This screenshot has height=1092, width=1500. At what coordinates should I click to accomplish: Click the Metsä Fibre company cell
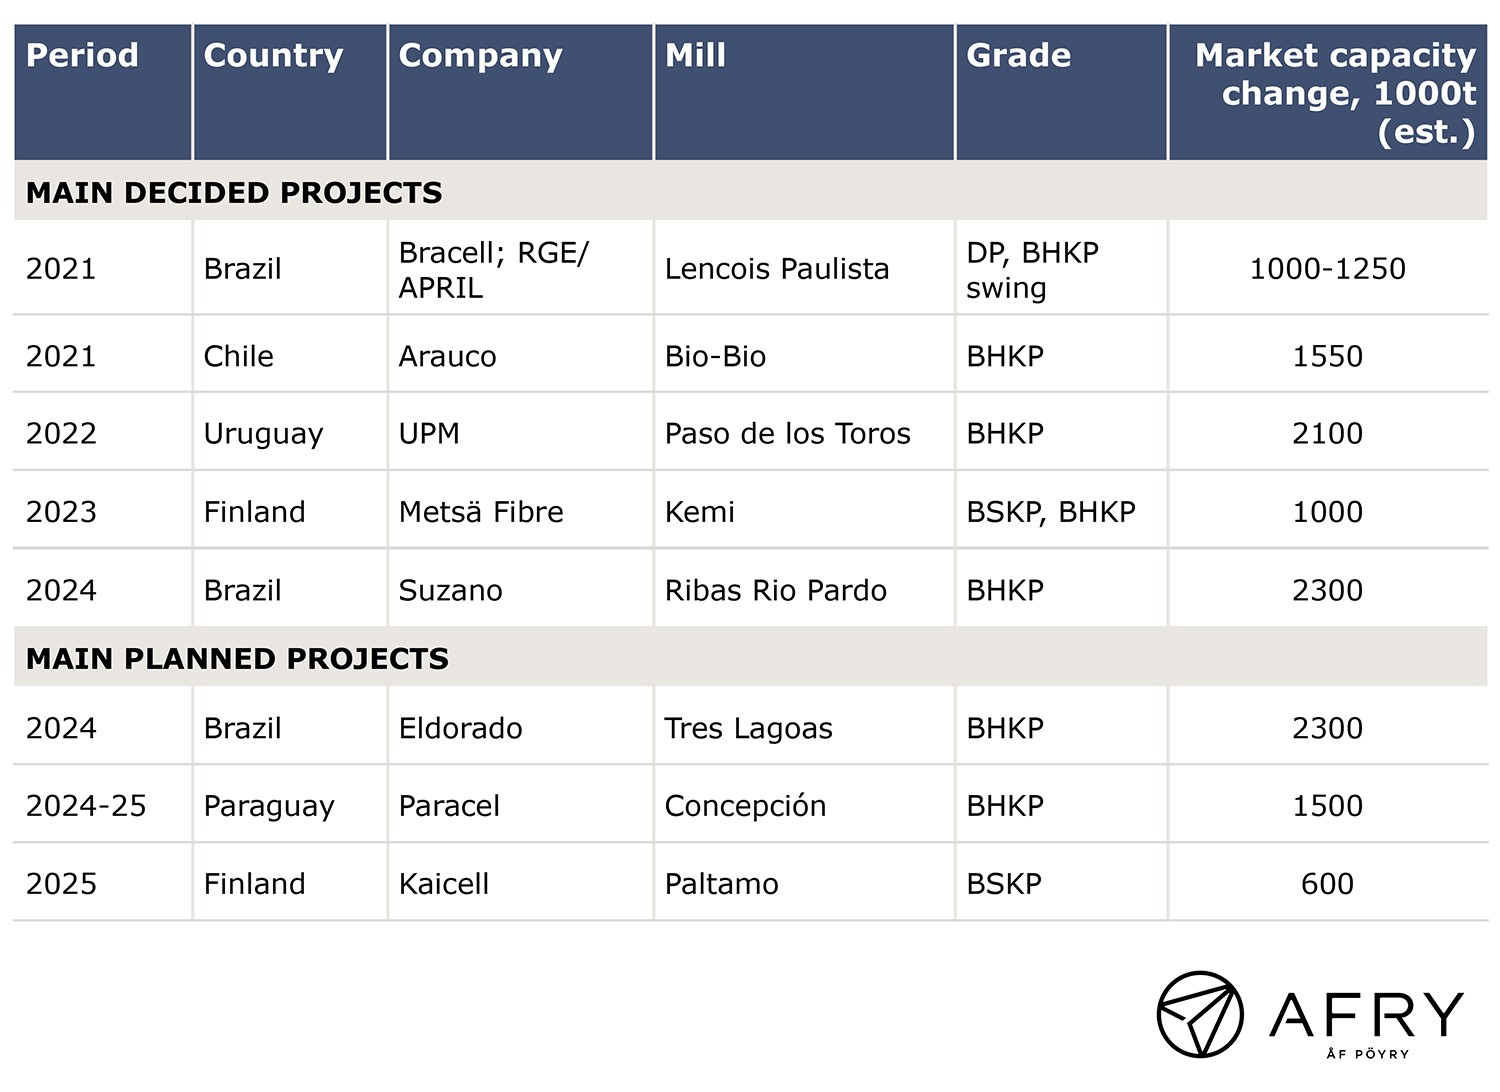[481, 512]
